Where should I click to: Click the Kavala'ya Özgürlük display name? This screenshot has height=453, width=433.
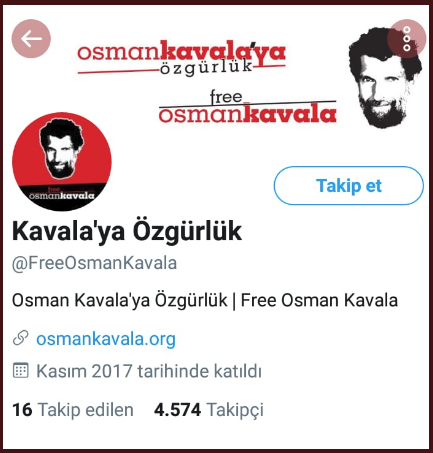click(x=127, y=231)
